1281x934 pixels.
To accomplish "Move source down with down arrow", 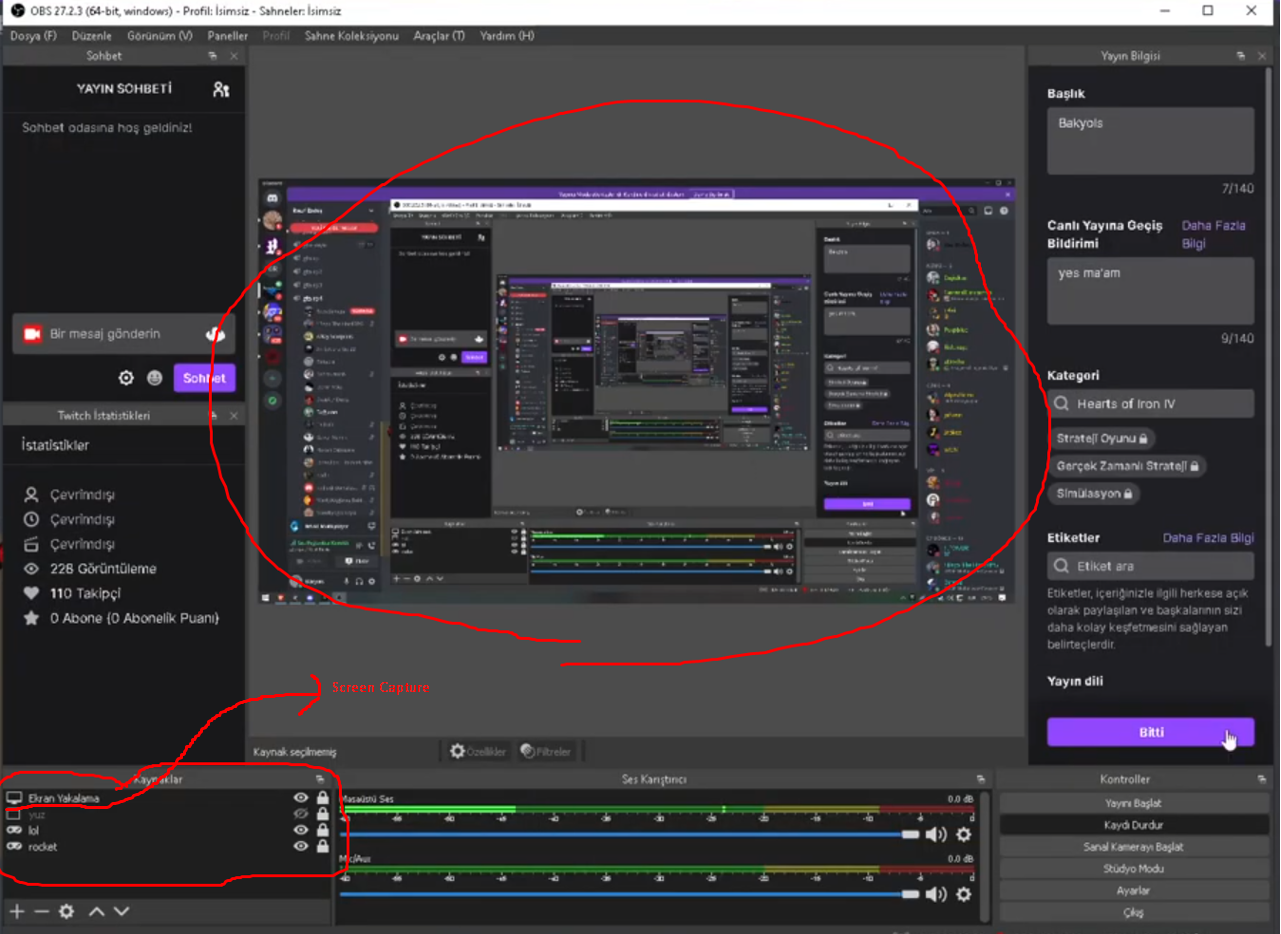I will click(x=121, y=911).
